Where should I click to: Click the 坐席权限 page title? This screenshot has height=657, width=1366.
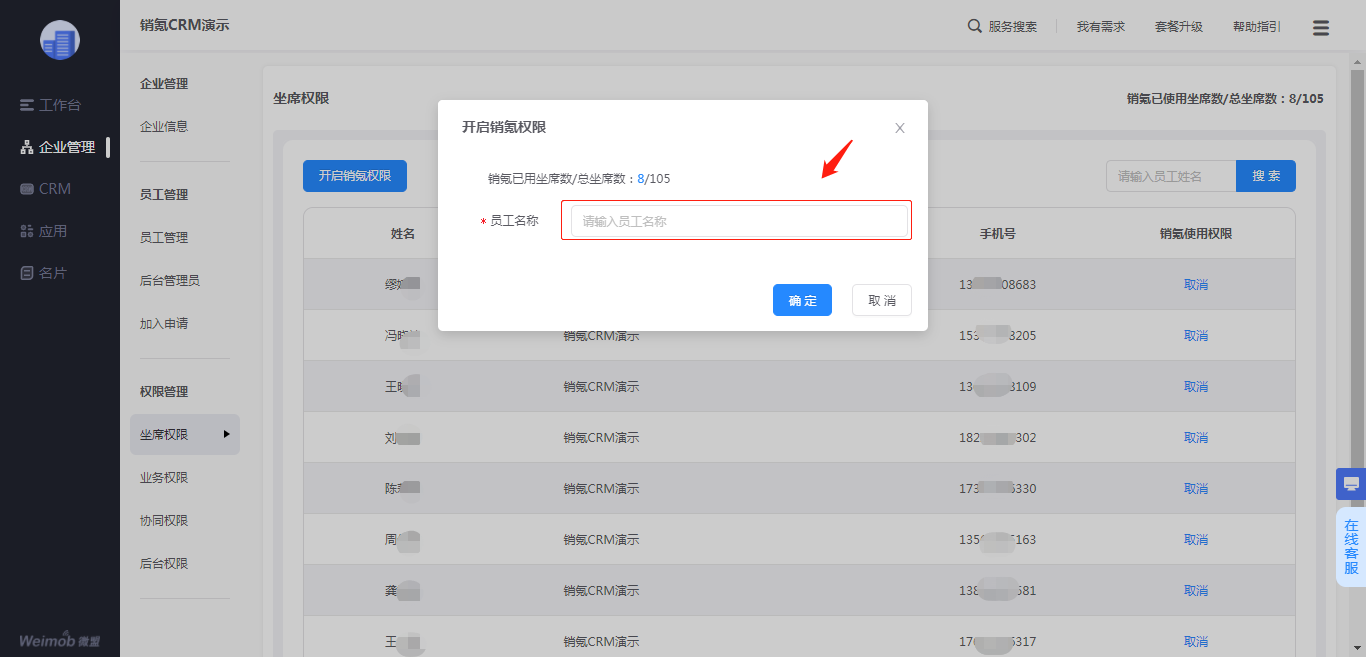coord(301,99)
